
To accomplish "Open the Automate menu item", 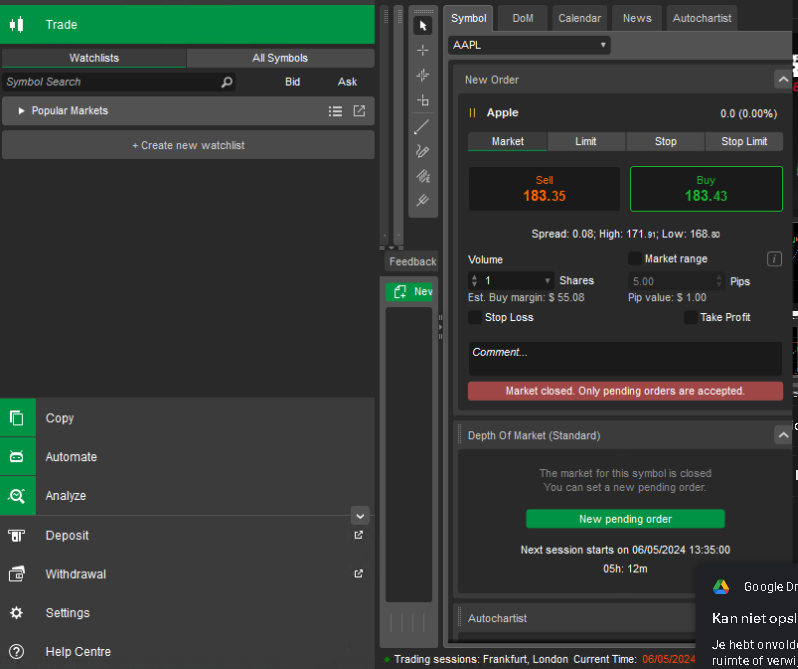I will point(187,457).
